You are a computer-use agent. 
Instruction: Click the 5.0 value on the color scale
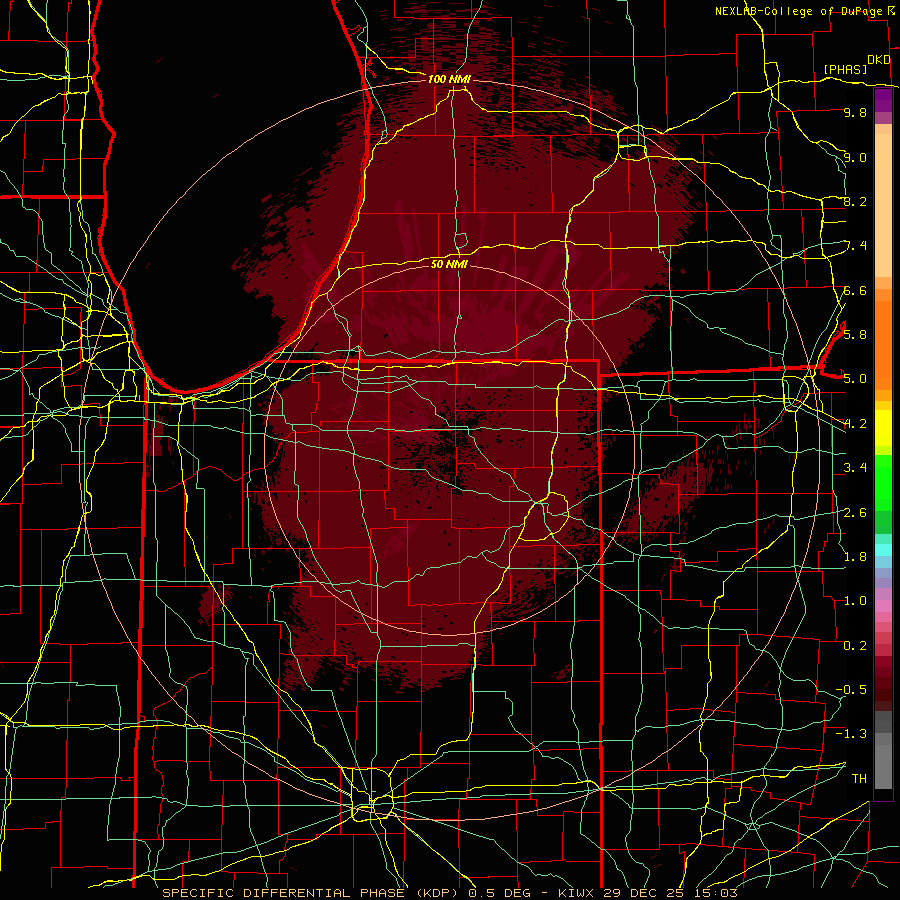[855, 379]
